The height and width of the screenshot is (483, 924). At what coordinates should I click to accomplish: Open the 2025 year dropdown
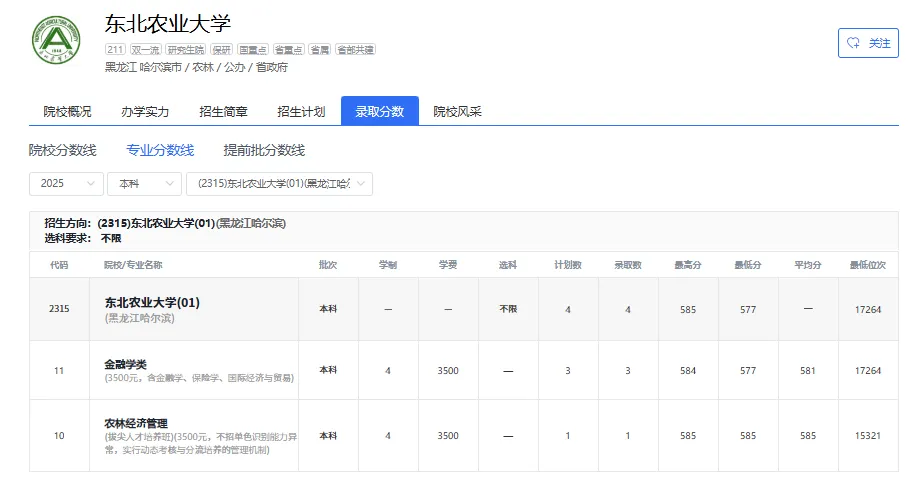click(66, 184)
